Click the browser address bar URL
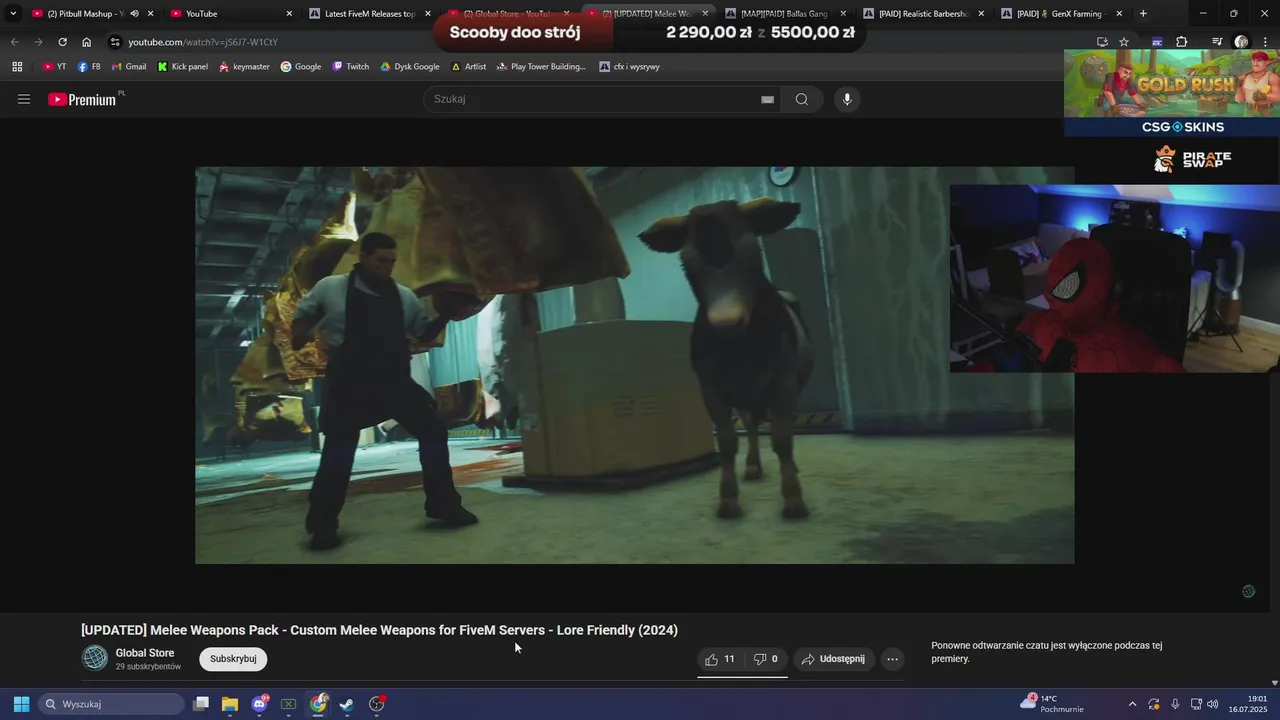Viewport: 1280px width, 720px height. (203, 42)
